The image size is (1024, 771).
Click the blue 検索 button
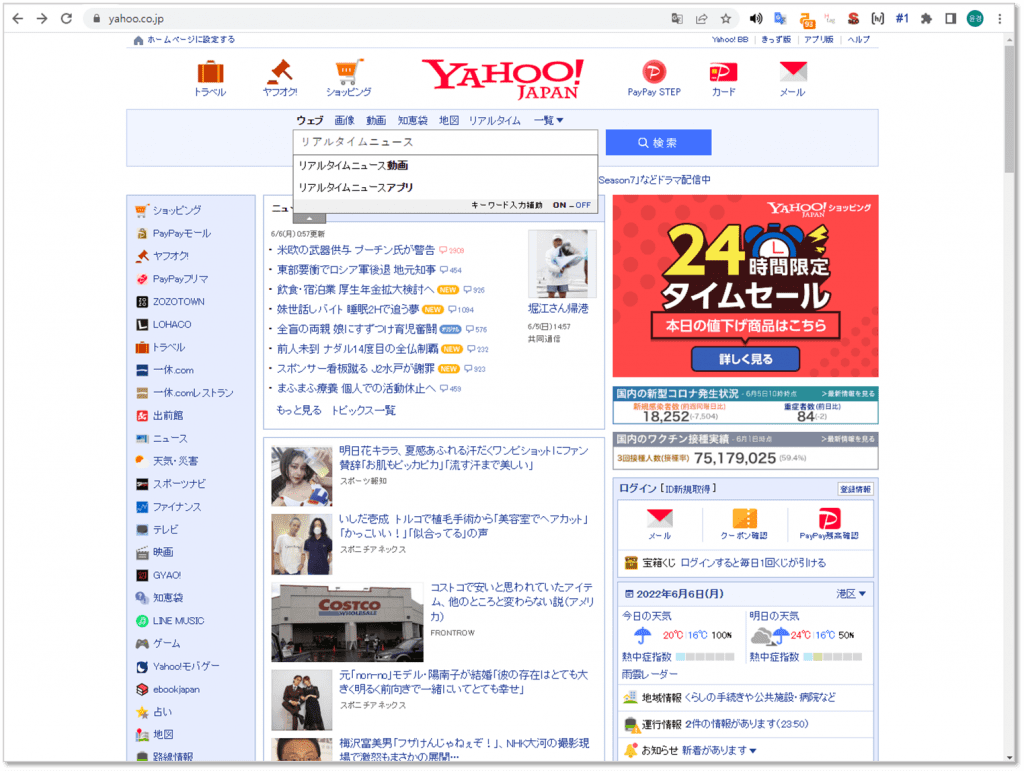point(658,142)
